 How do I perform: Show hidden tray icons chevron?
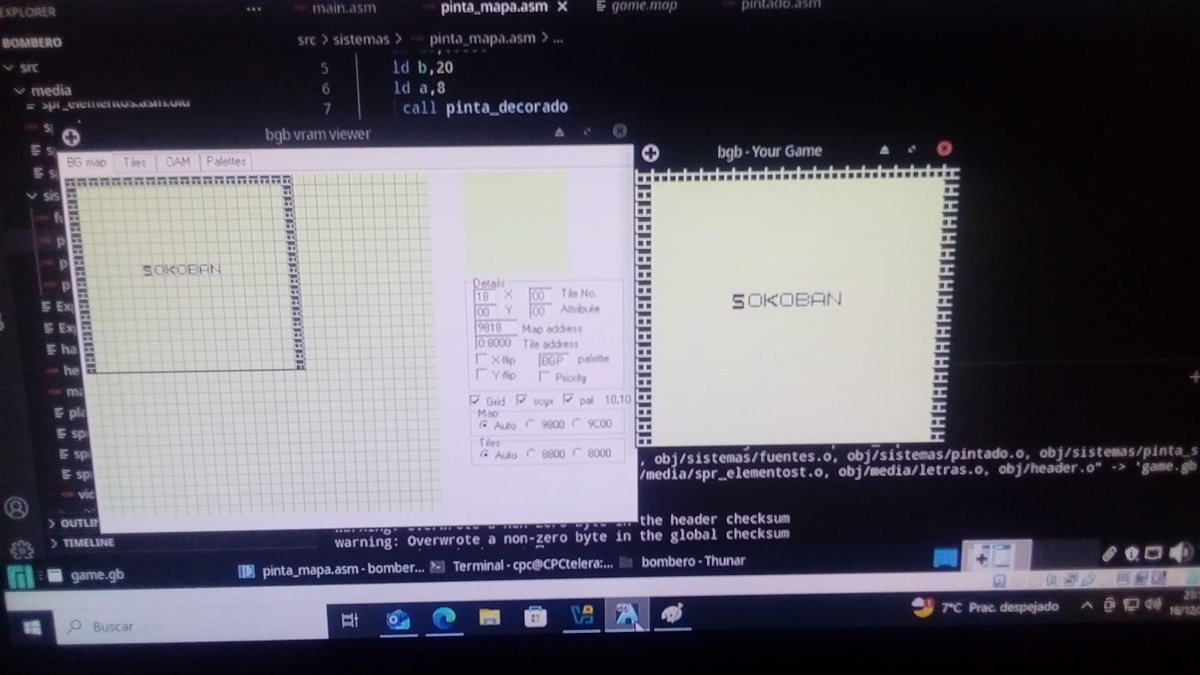click(1088, 606)
